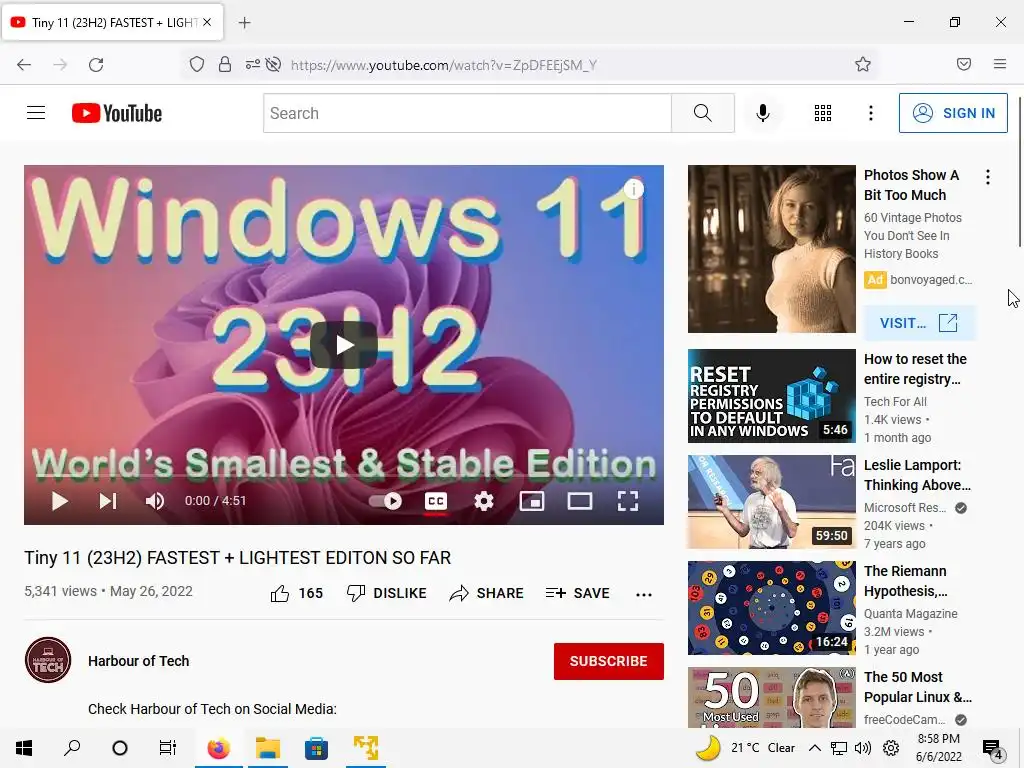Open How to reset the entire registry title
Screen dimensions: 1024x768
pyautogui.click(x=915, y=369)
